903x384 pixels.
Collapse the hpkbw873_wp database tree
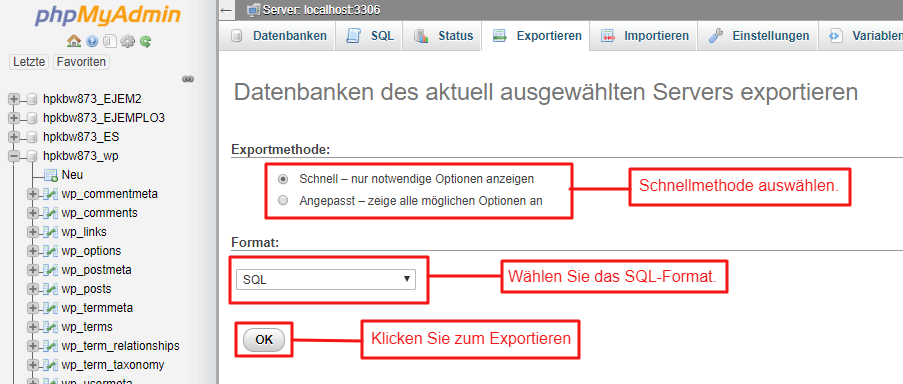[14, 156]
